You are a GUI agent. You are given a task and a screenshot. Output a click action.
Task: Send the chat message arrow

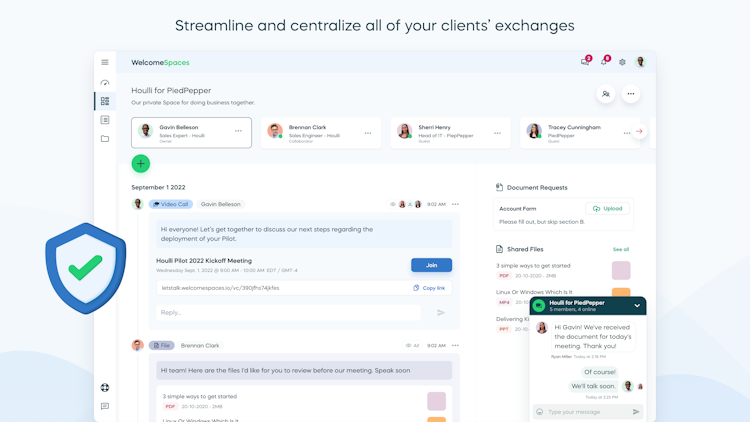click(636, 411)
